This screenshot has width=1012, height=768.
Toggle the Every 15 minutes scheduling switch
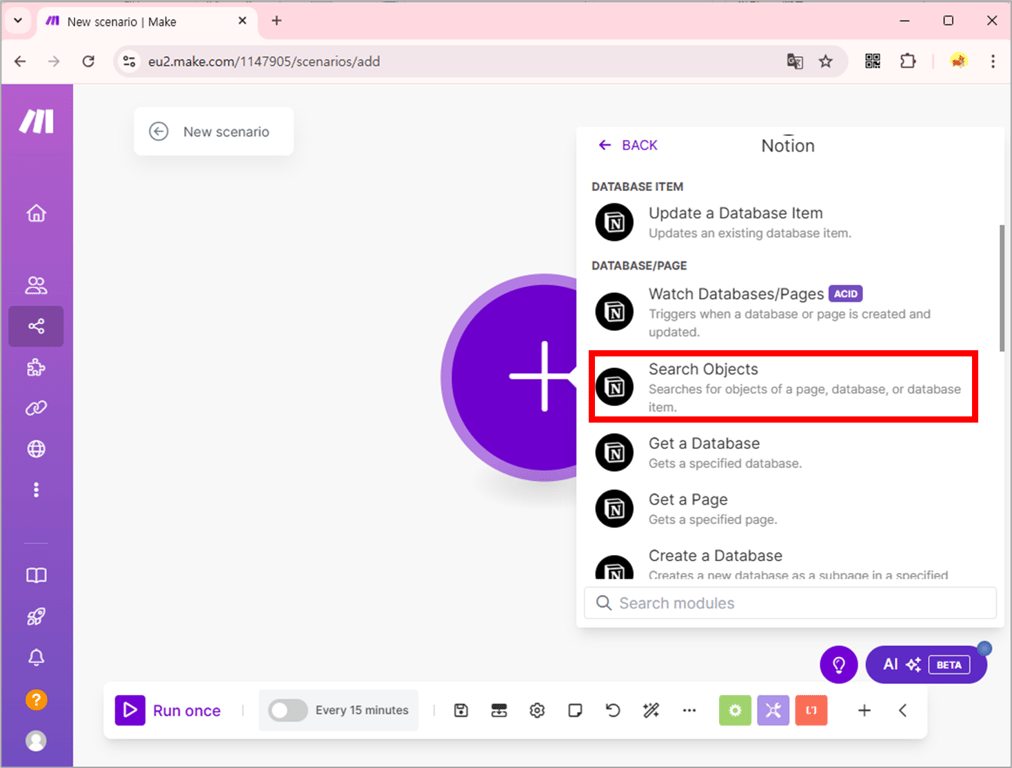(287, 710)
